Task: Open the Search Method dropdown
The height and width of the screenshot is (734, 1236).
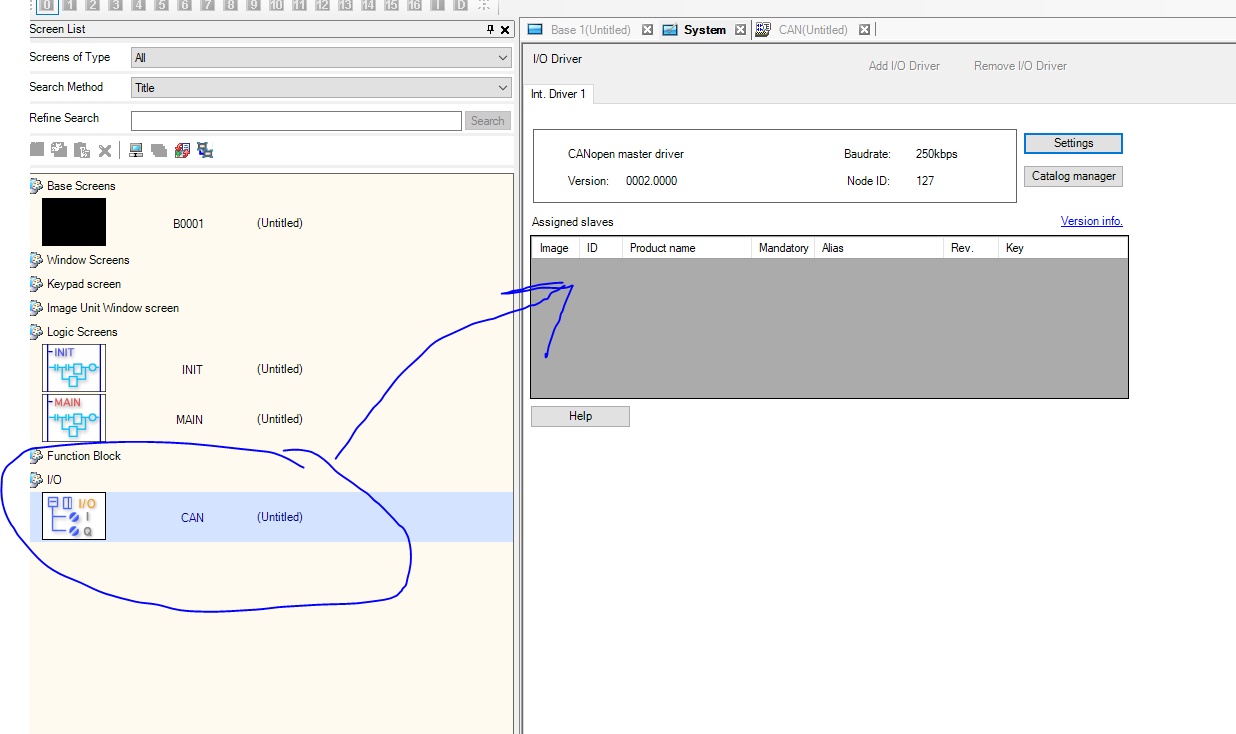Action: [x=321, y=88]
